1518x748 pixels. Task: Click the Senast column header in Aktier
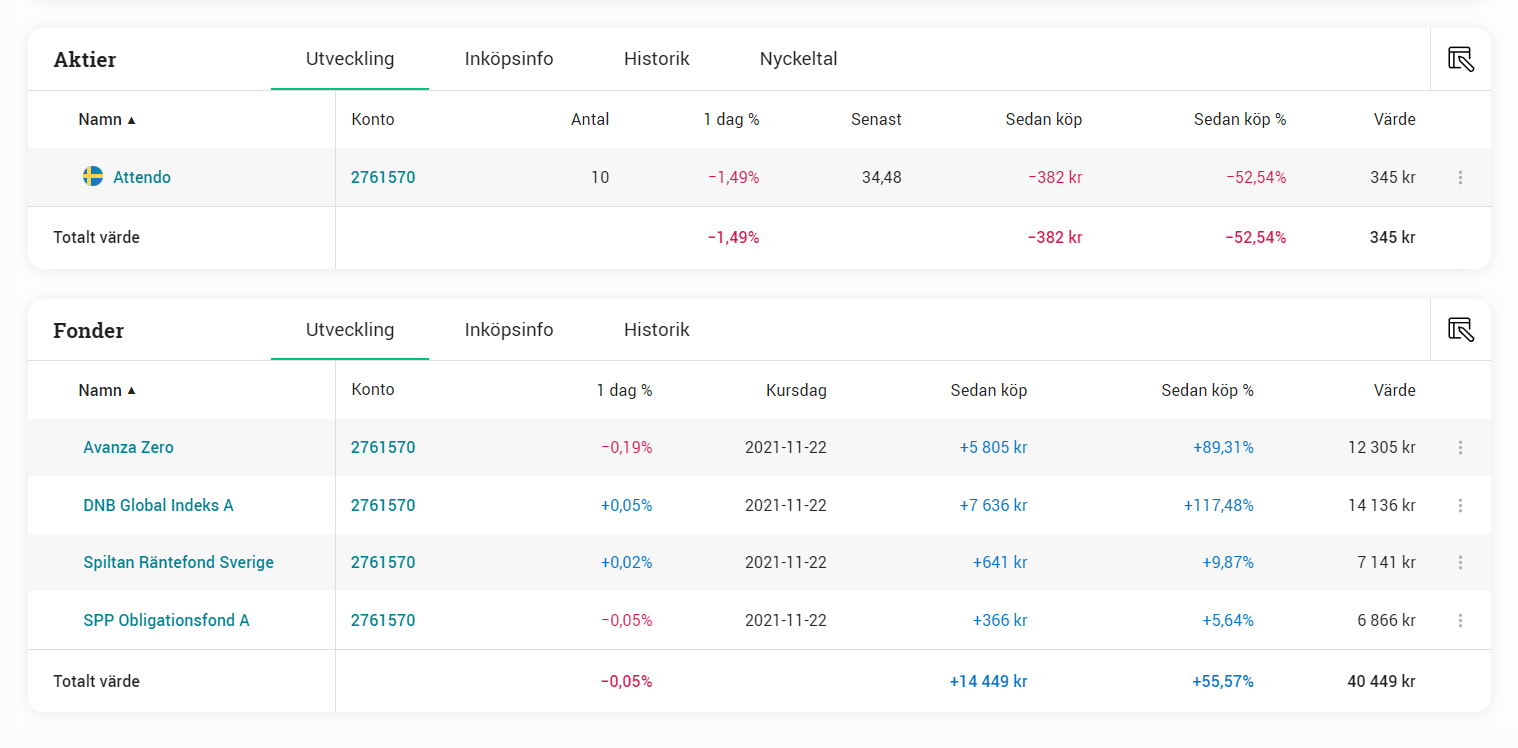(876, 120)
